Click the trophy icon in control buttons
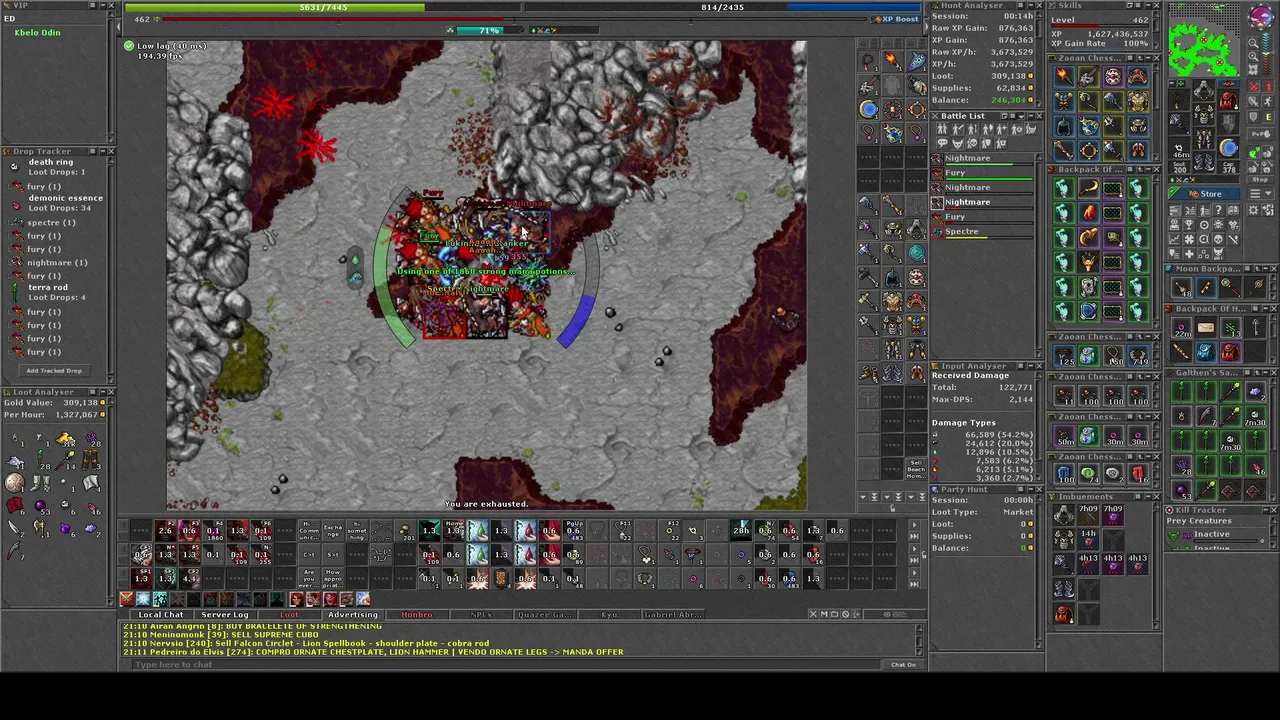The image size is (1280, 720). point(1189,225)
